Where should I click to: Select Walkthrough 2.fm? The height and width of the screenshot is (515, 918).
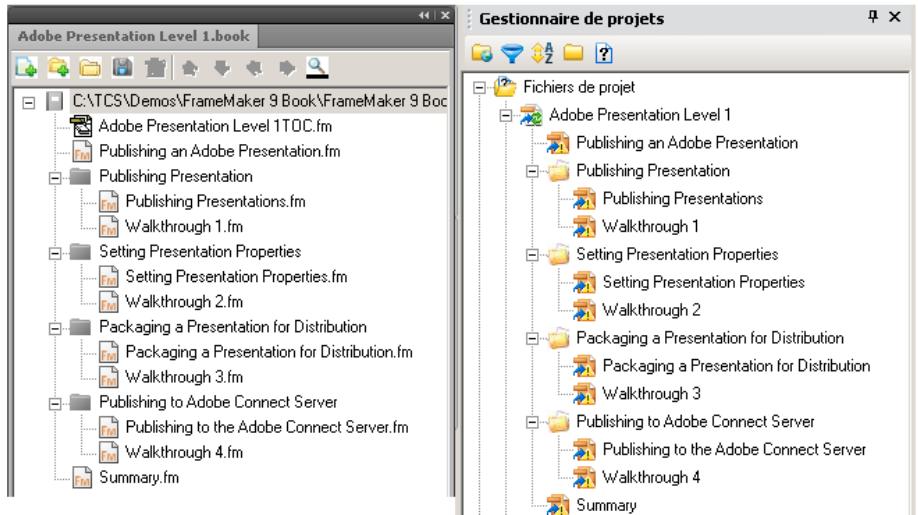click(x=184, y=301)
